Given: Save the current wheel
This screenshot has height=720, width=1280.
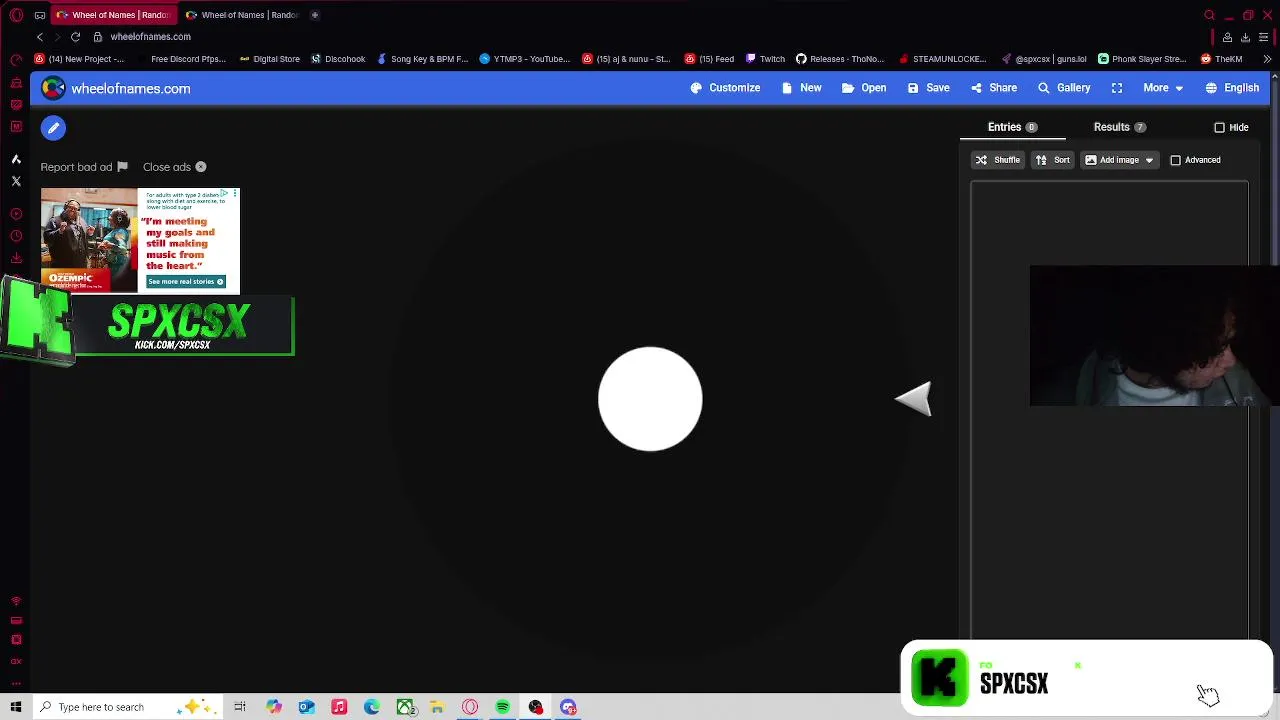Looking at the screenshot, I should coord(928,88).
